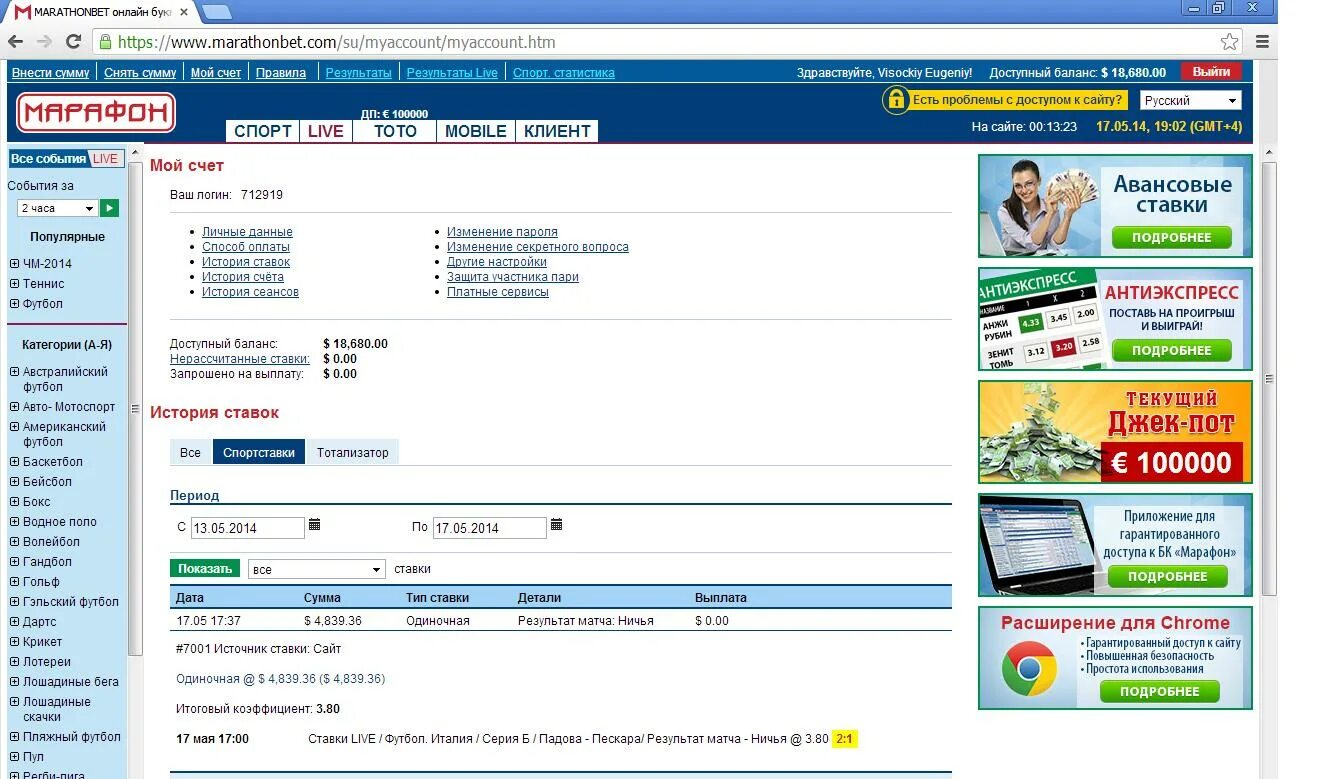
Task: Switch to Тотализатор tab
Action: click(352, 452)
